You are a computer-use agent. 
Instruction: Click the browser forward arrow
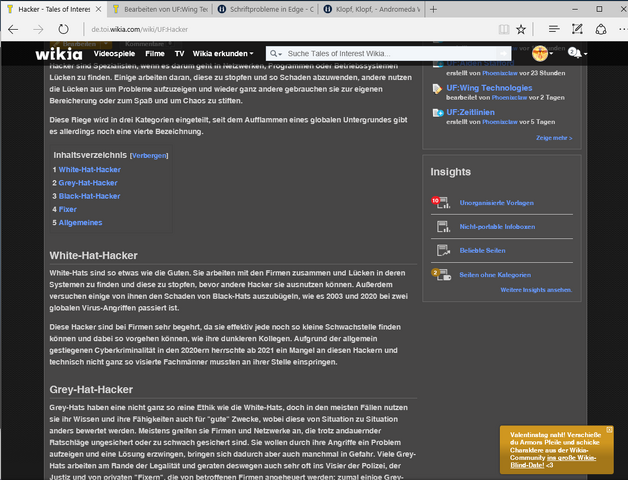pyautogui.click(x=38, y=29)
